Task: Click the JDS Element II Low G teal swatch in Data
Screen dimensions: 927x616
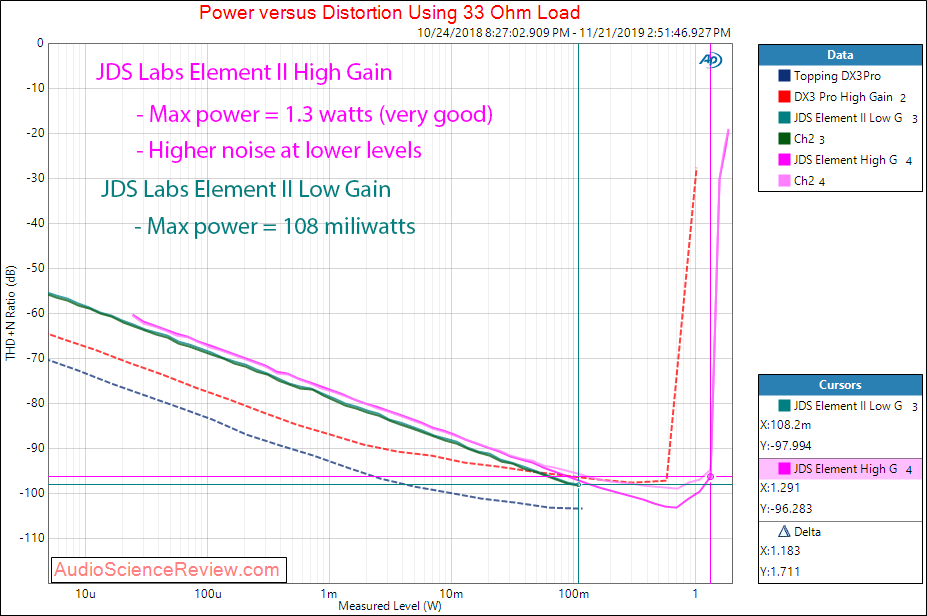Action: (785, 118)
